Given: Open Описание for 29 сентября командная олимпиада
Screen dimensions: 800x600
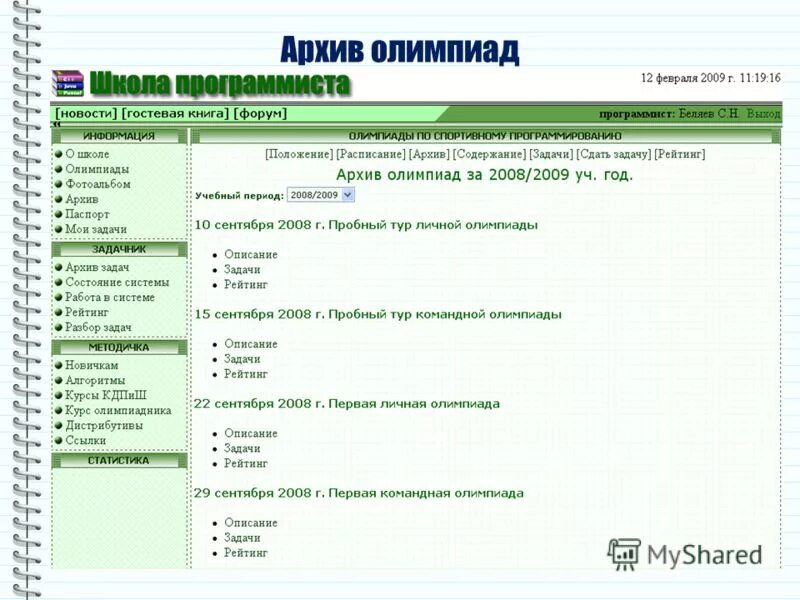Looking at the screenshot, I should point(251,523).
